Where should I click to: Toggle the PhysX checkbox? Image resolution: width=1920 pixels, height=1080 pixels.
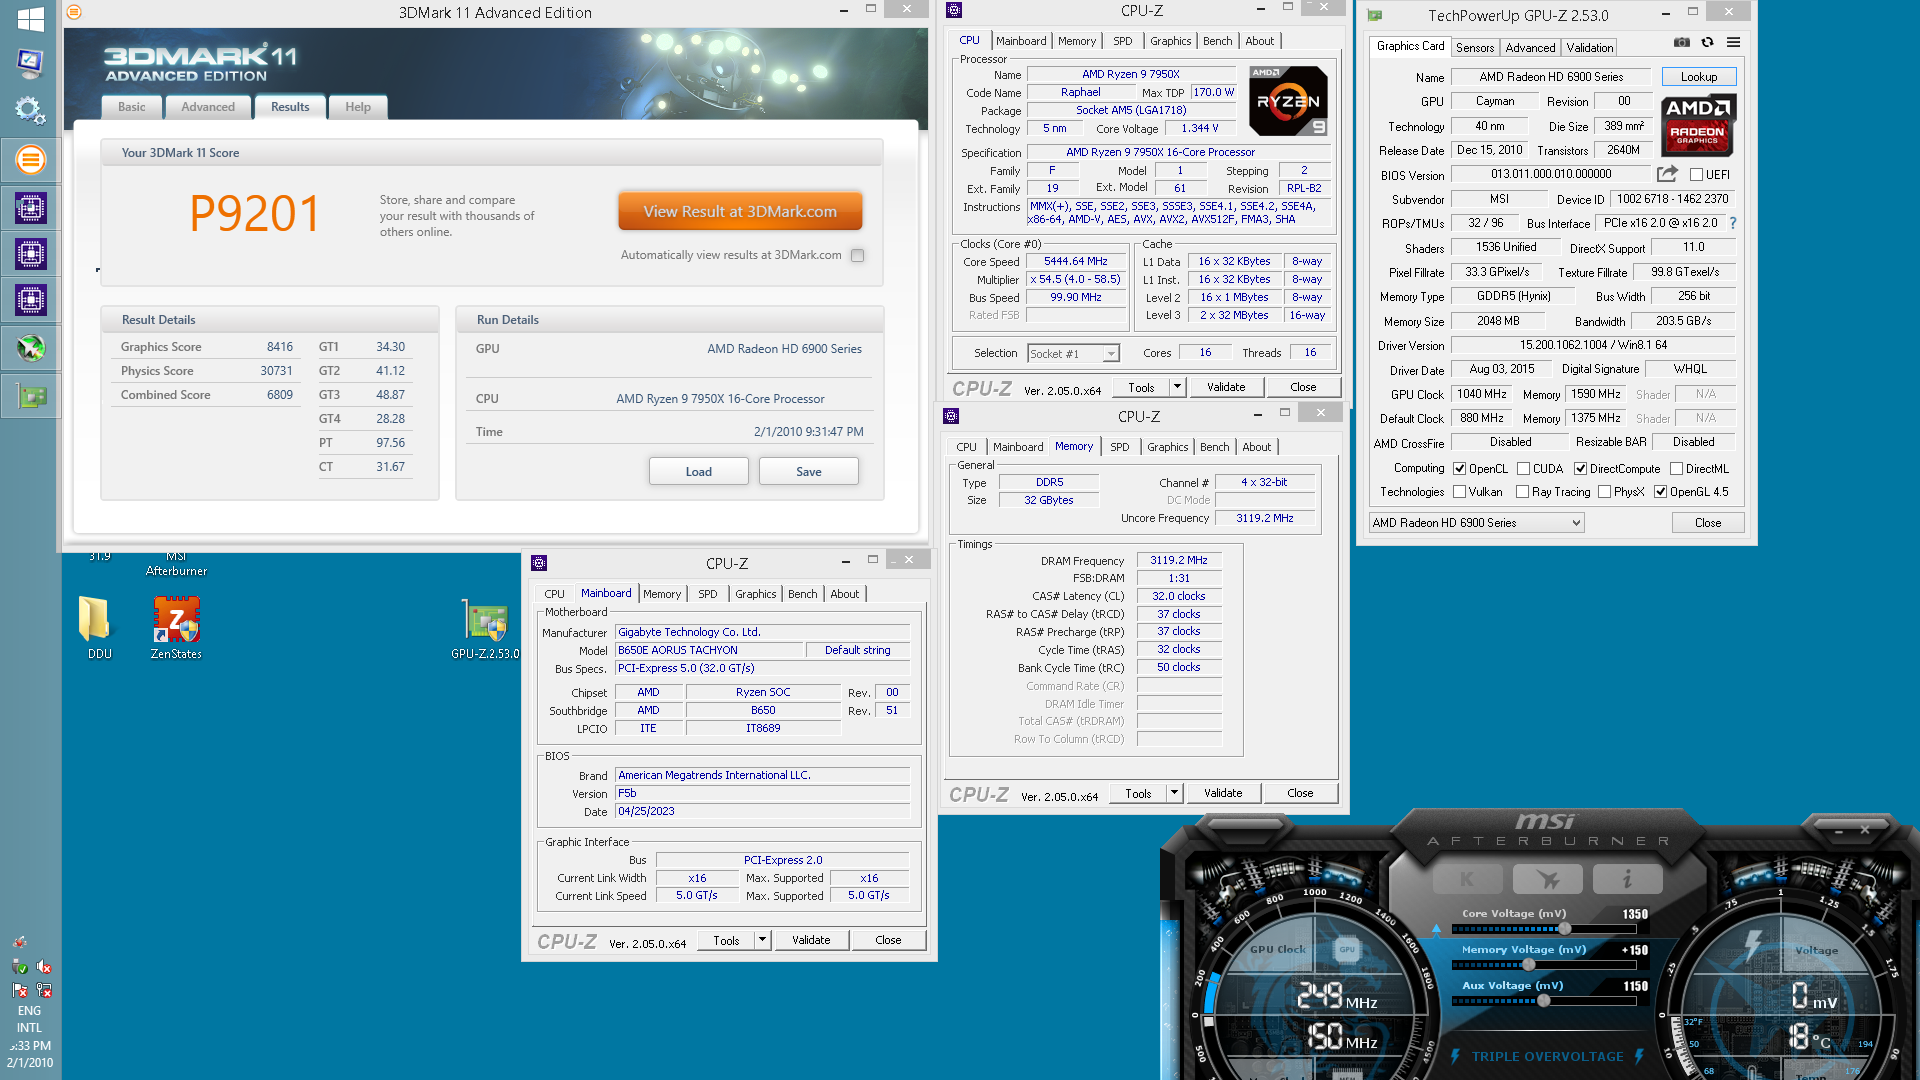1604,491
